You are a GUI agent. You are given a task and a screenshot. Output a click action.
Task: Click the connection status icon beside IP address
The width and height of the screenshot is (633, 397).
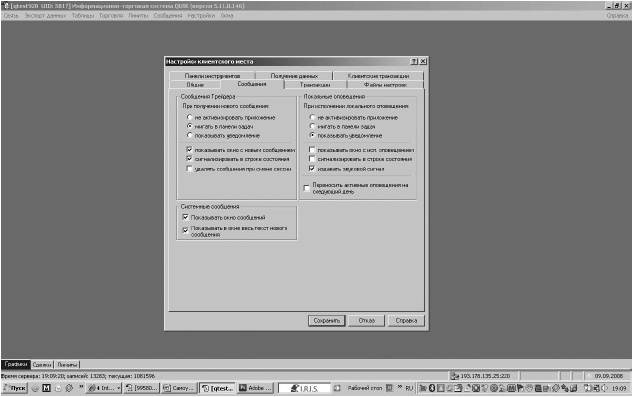pyautogui.click(x=455, y=376)
